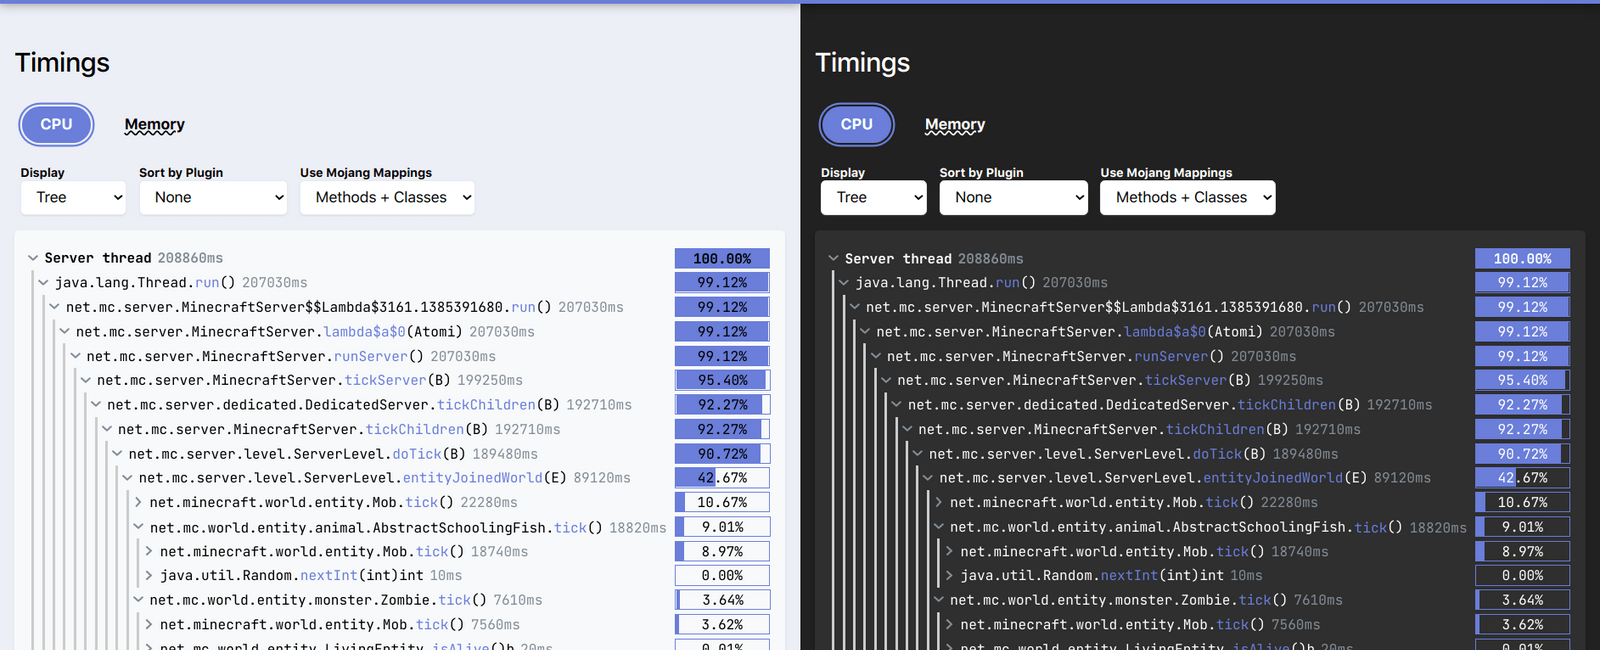The width and height of the screenshot is (1600, 650).
Task: Select the CPU toggle in dark panel
Action: [856, 125]
